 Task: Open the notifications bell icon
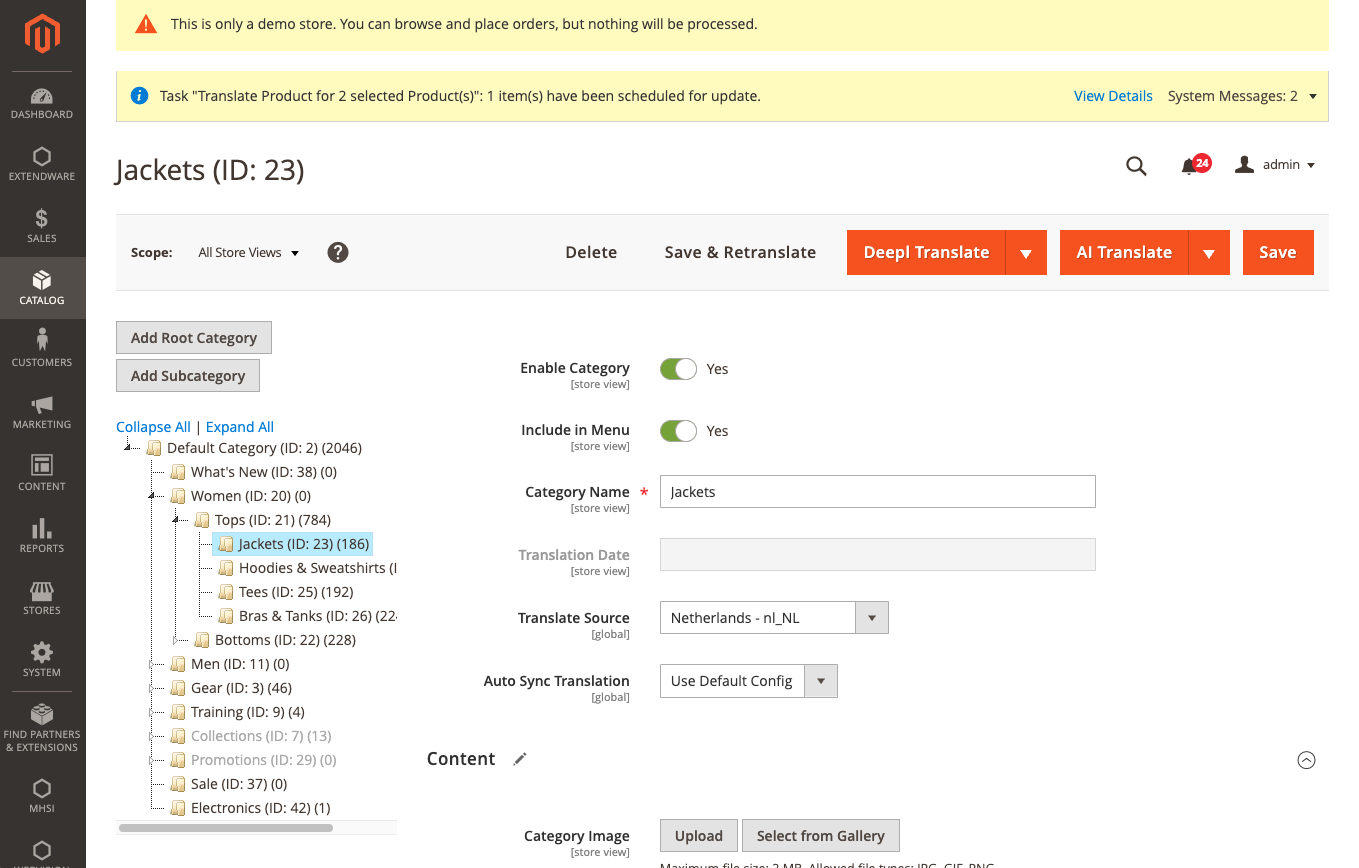[1189, 166]
